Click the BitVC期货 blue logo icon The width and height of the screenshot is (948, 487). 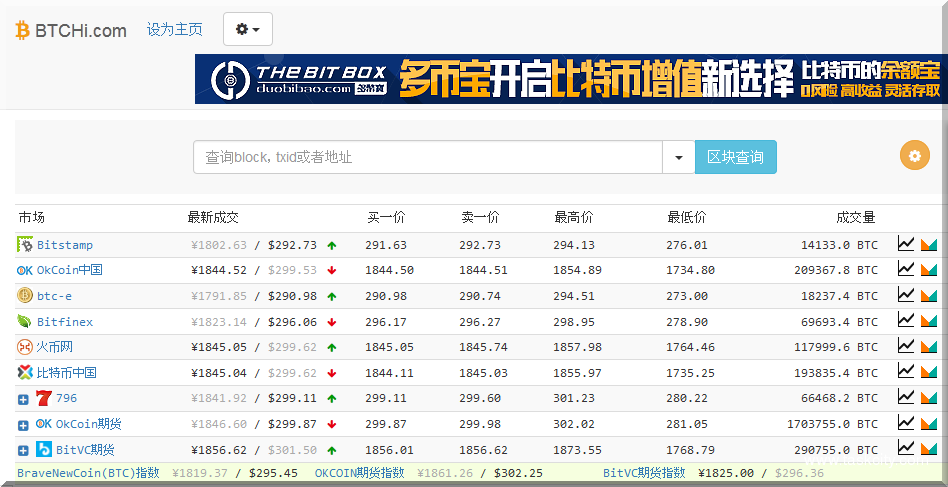click(x=44, y=449)
